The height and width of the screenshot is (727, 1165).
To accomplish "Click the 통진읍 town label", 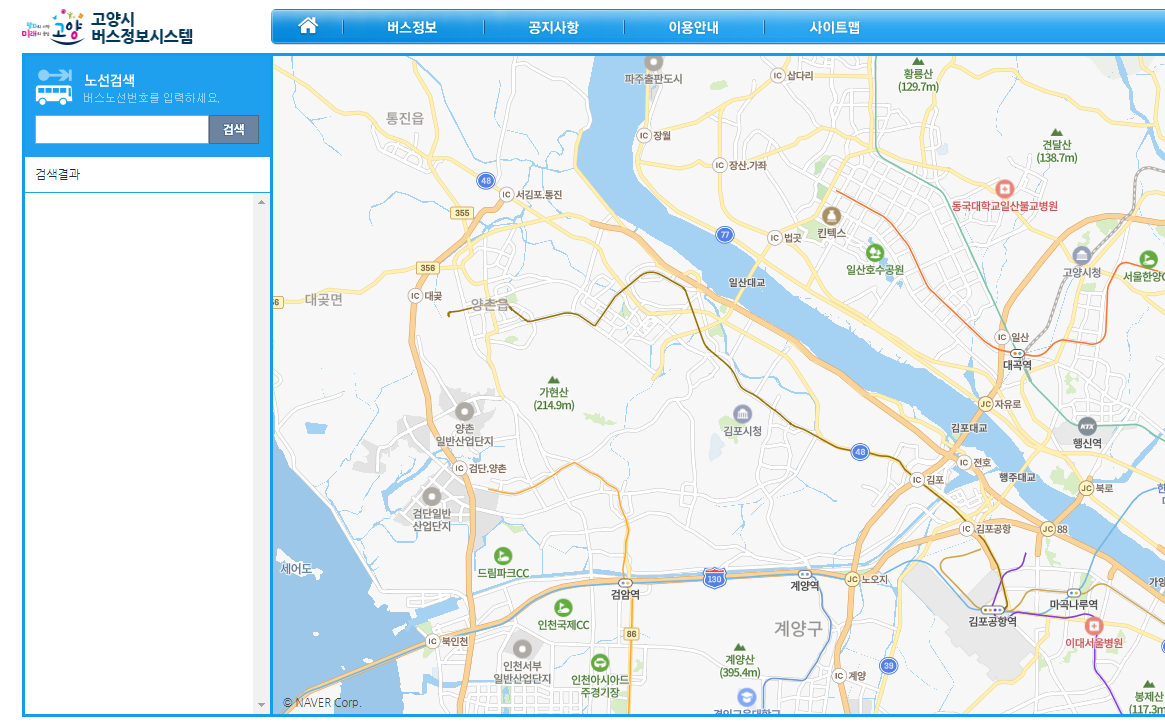I will pos(405,118).
